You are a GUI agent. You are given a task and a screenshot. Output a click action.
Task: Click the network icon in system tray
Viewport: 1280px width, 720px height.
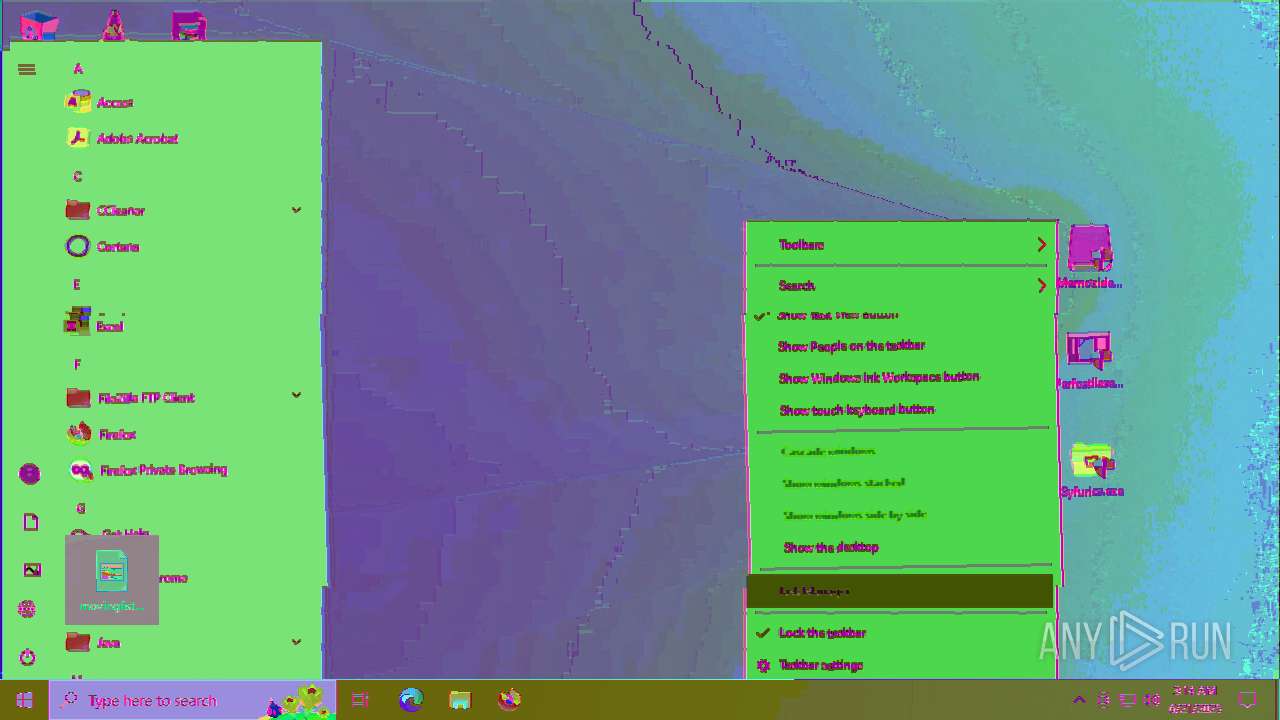1128,700
